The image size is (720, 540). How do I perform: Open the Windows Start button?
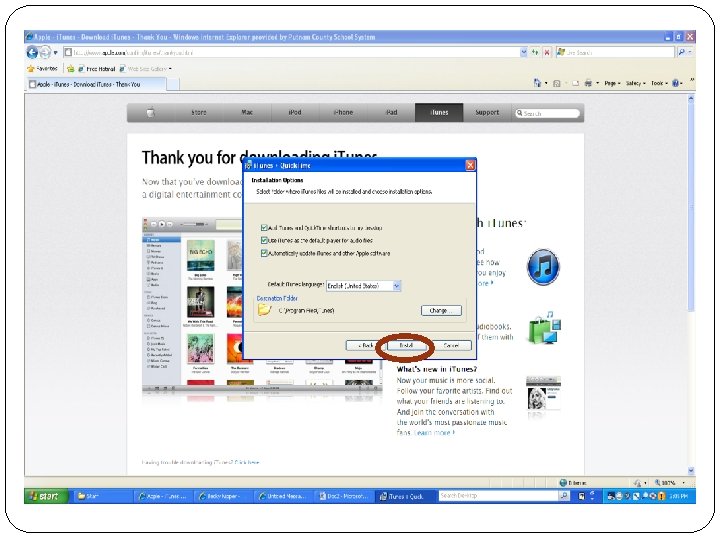pyautogui.click(x=46, y=496)
